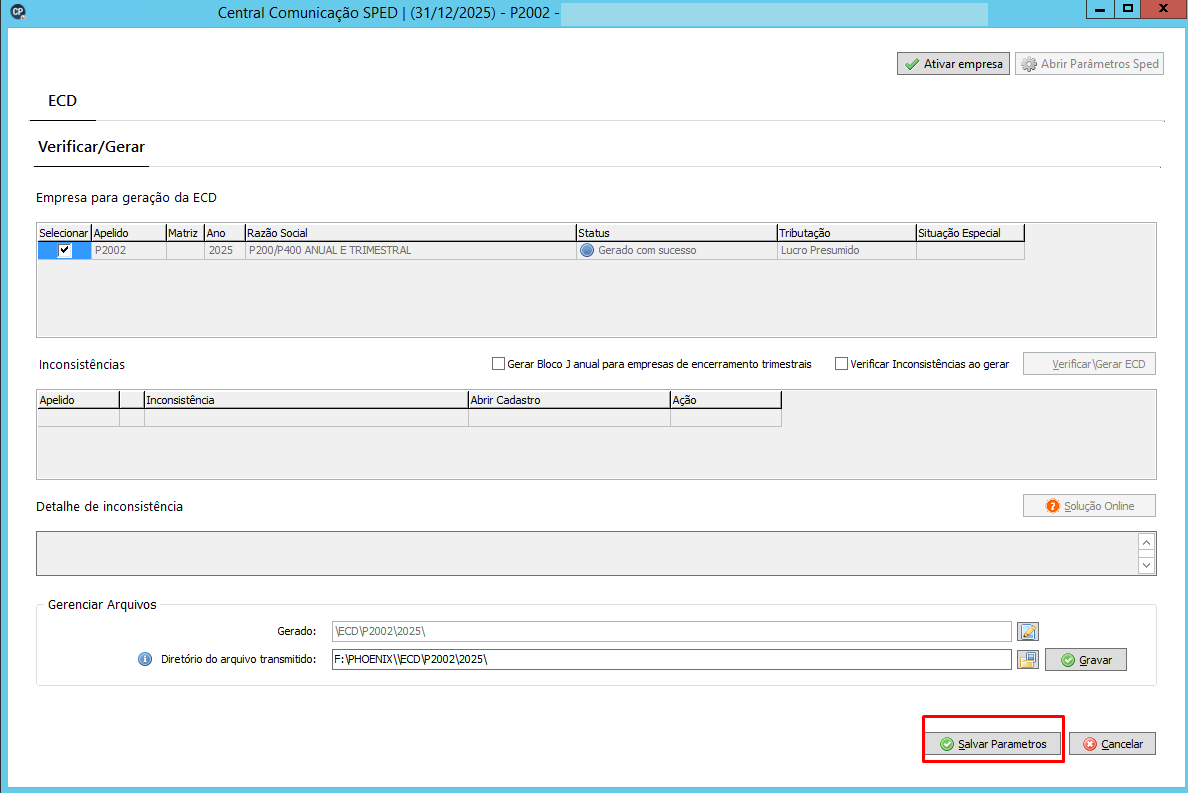The width and height of the screenshot is (1188, 793).
Task: Click the 2025 year cell
Action: [225, 251]
